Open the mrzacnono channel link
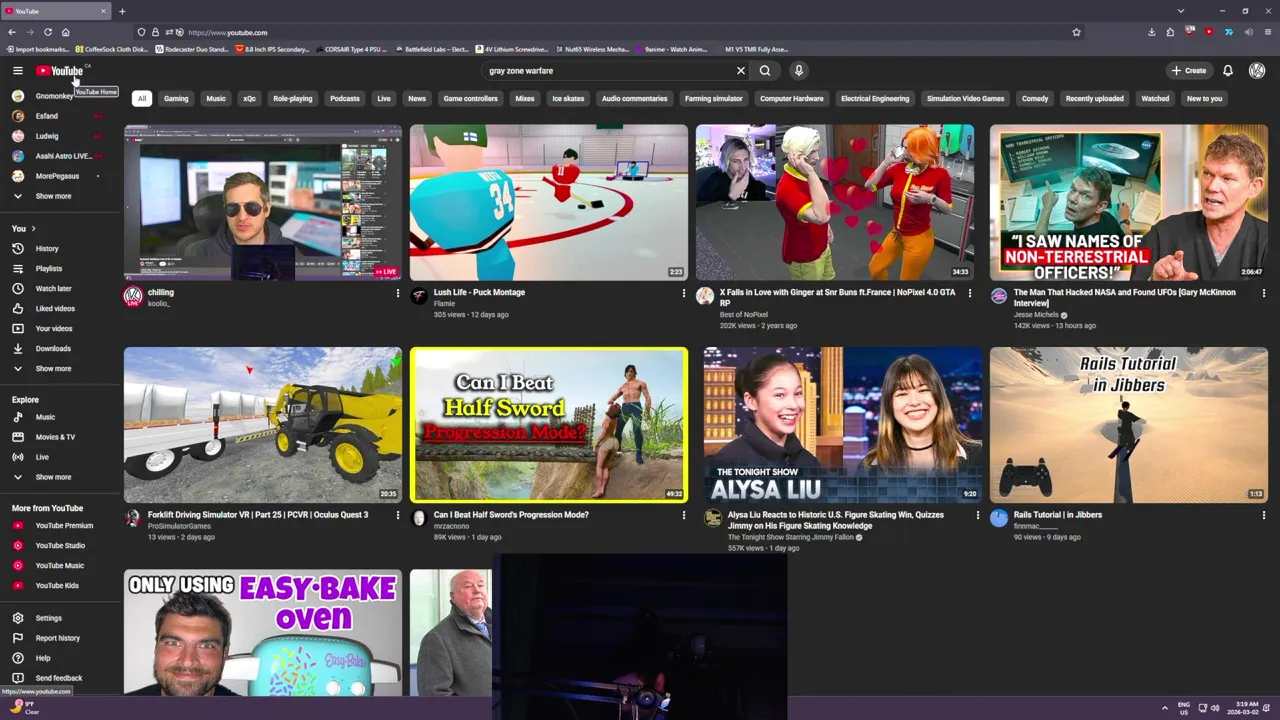 pos(451,526)
